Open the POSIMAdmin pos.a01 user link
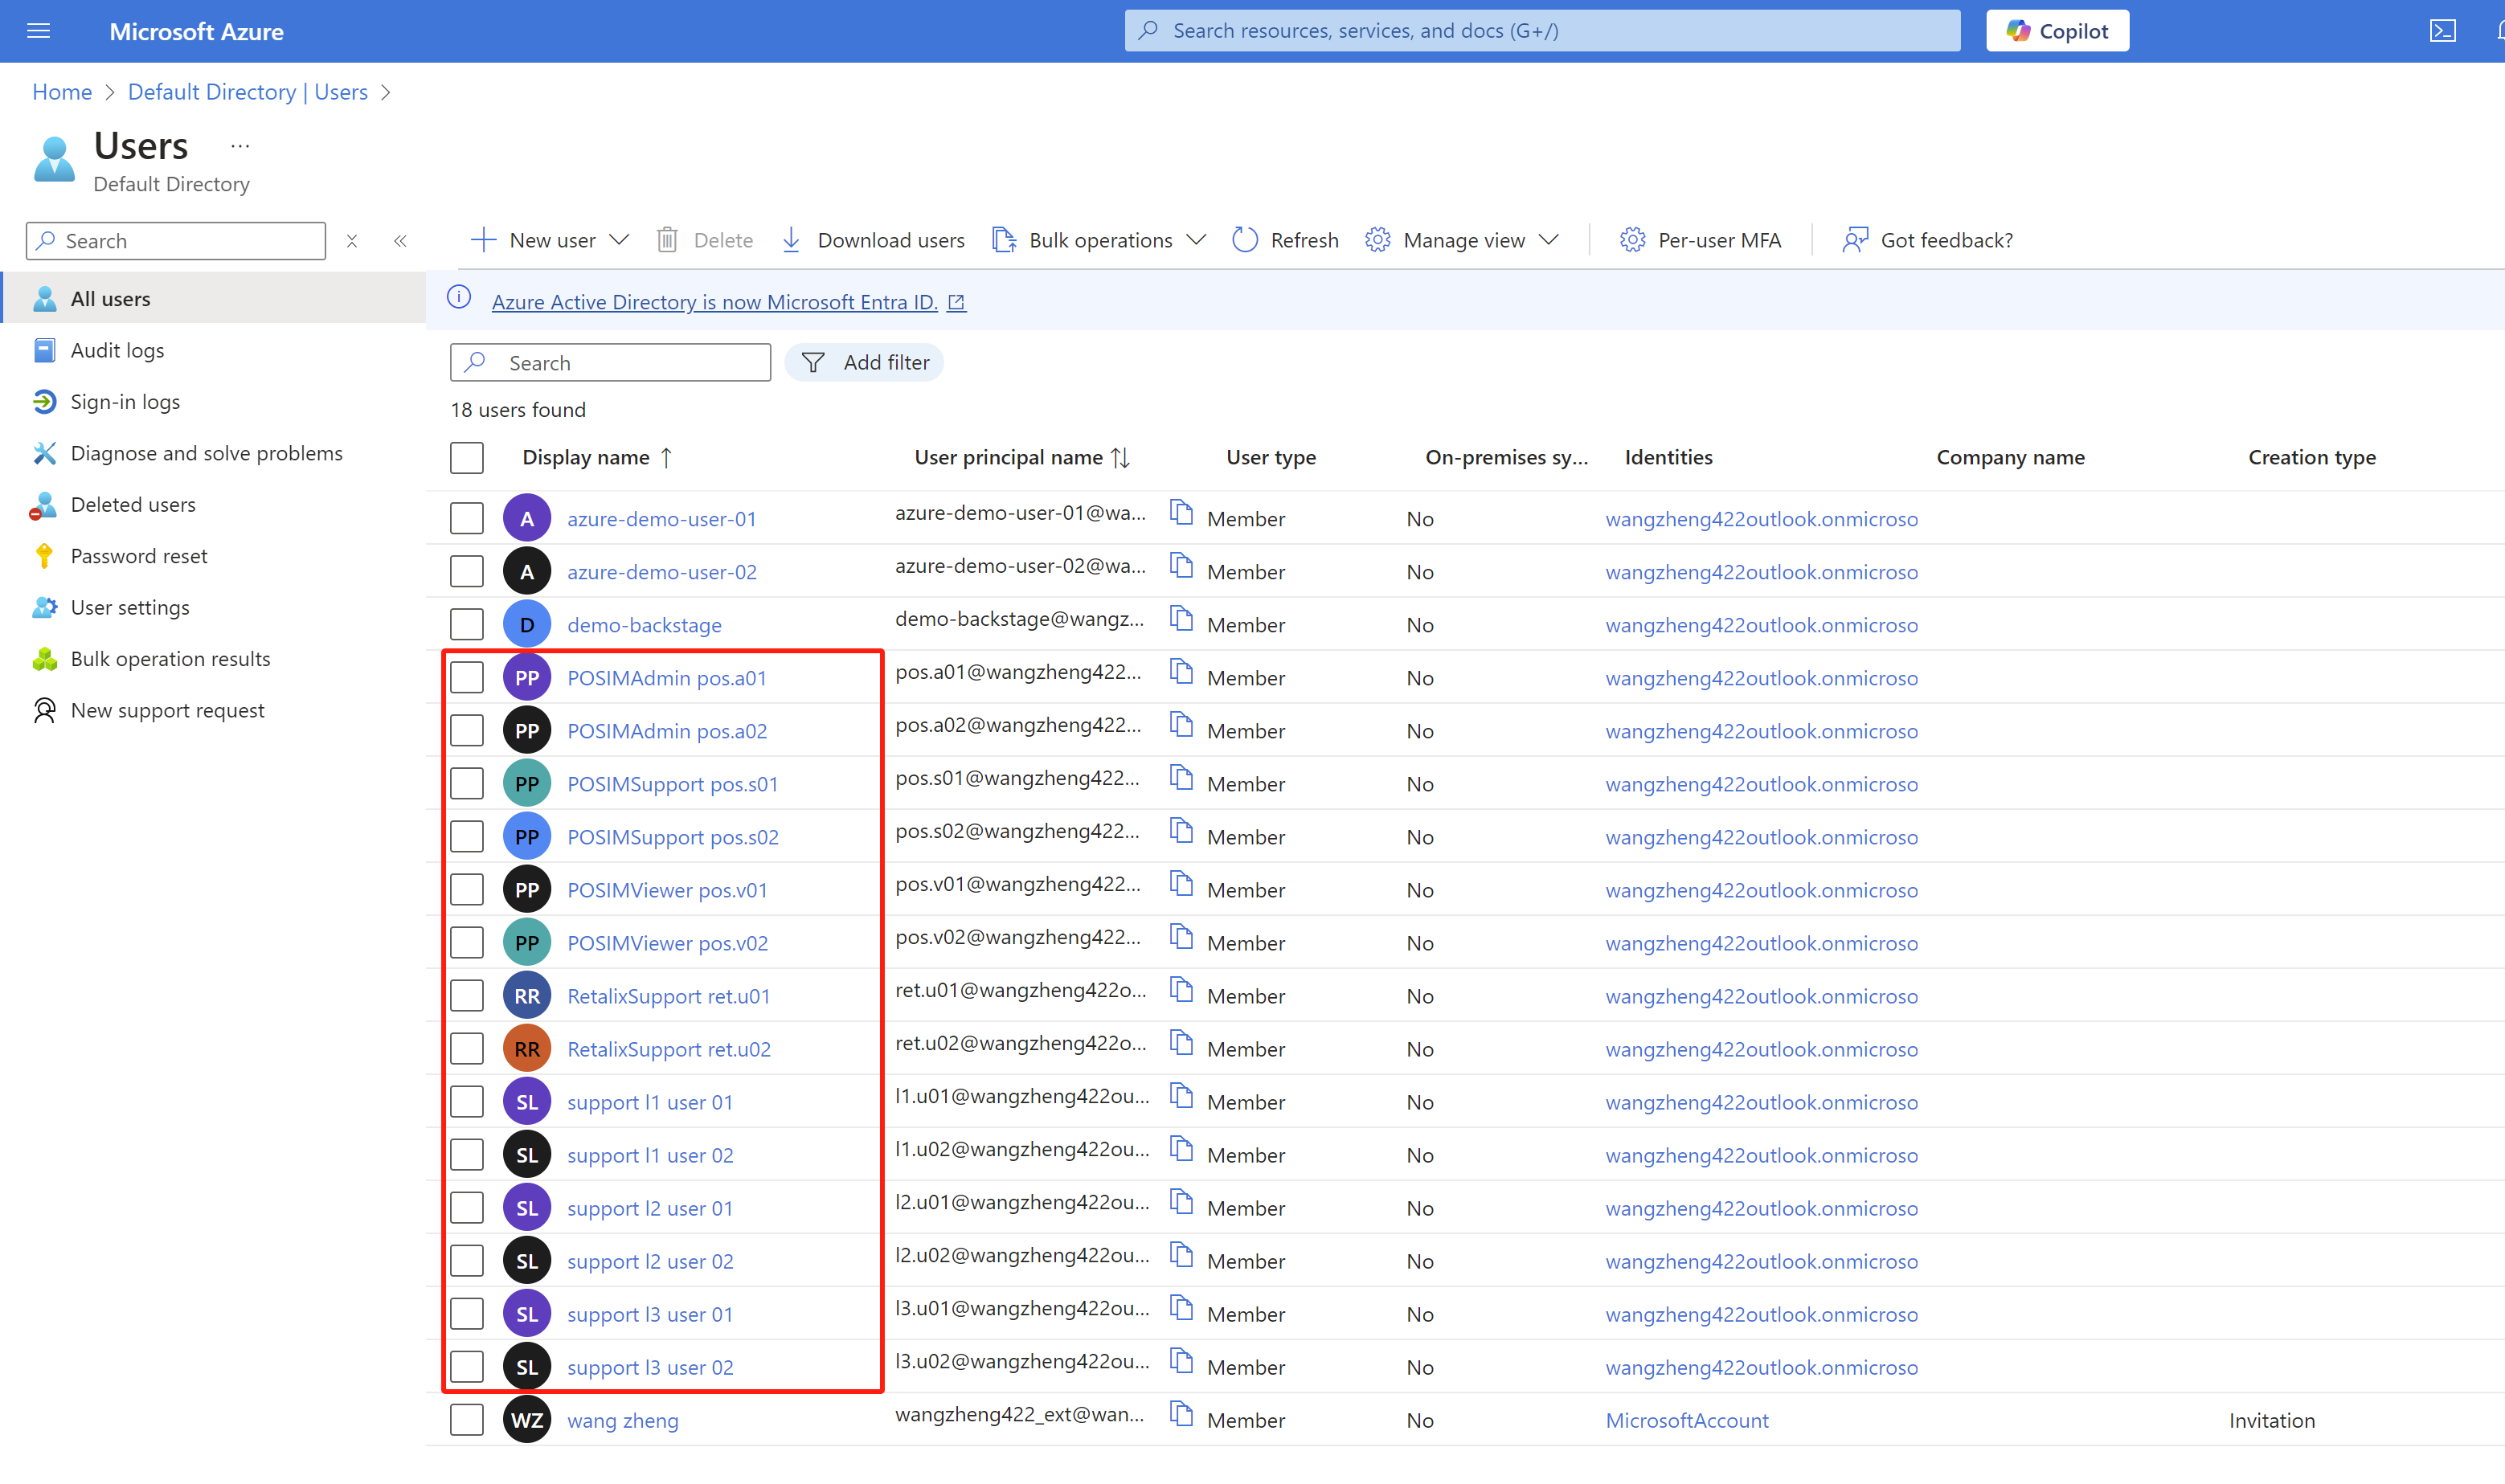The width and height of the screenshot is (2505, 1484). 666,678
